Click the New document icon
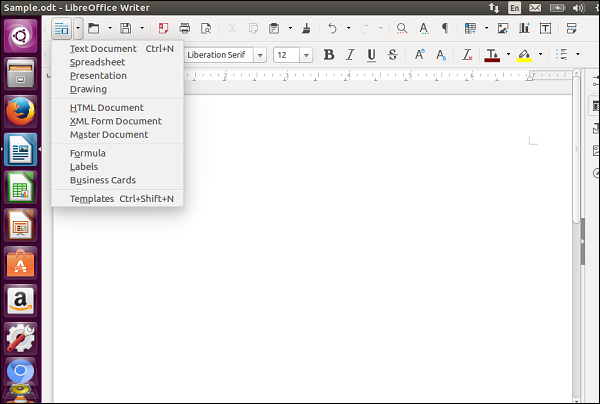Image resolution: width=600 pixels, height=404 pixels. click(x=62, y=28)
